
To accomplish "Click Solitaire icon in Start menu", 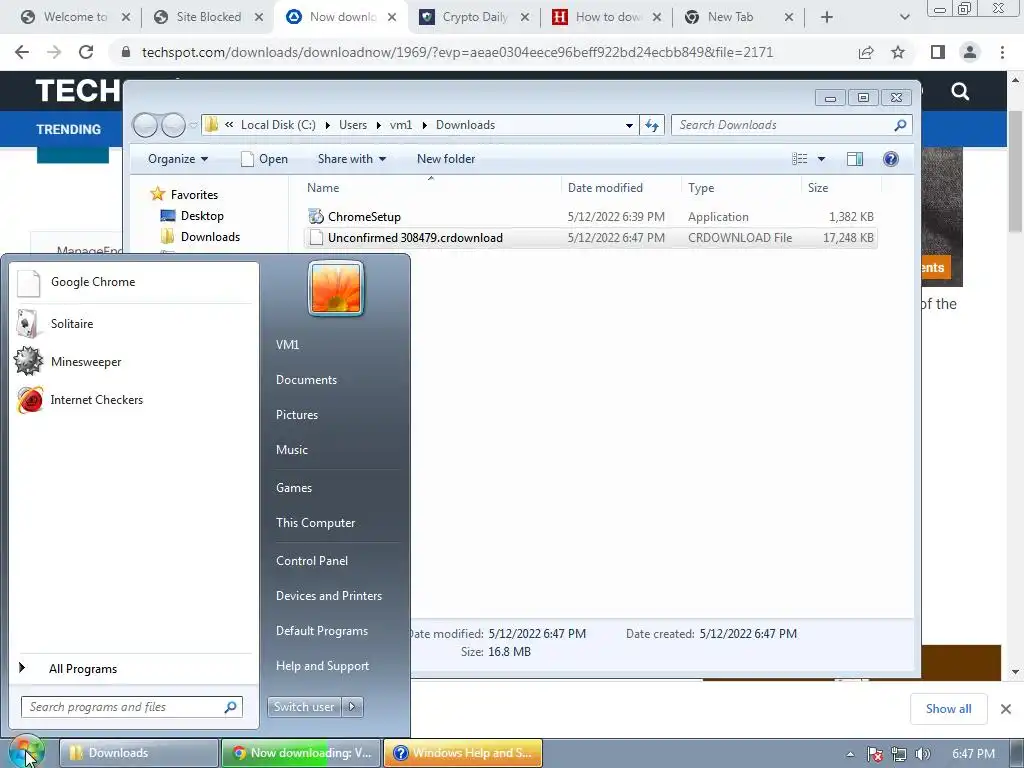I will point(27,324).
